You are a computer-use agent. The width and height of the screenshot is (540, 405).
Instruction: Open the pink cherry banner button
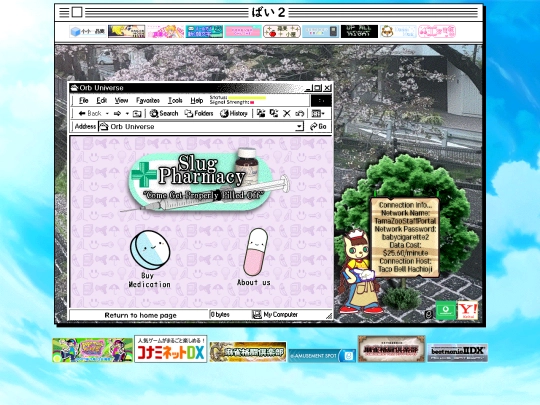[x=437, y=32]
